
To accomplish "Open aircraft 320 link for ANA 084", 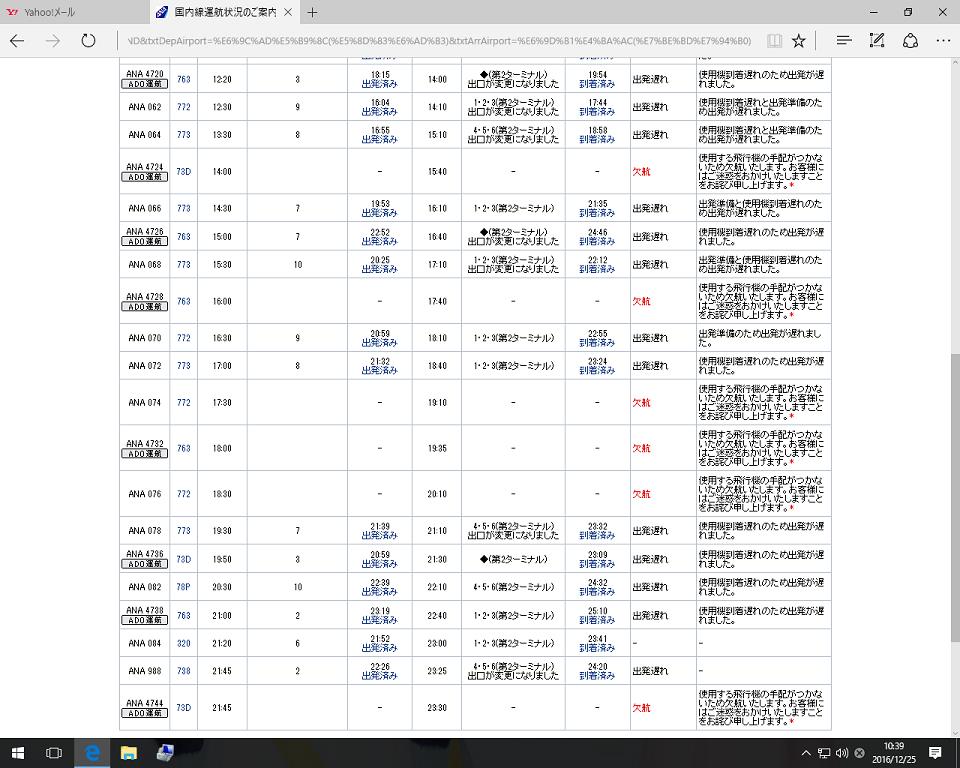I will (184, 643).
